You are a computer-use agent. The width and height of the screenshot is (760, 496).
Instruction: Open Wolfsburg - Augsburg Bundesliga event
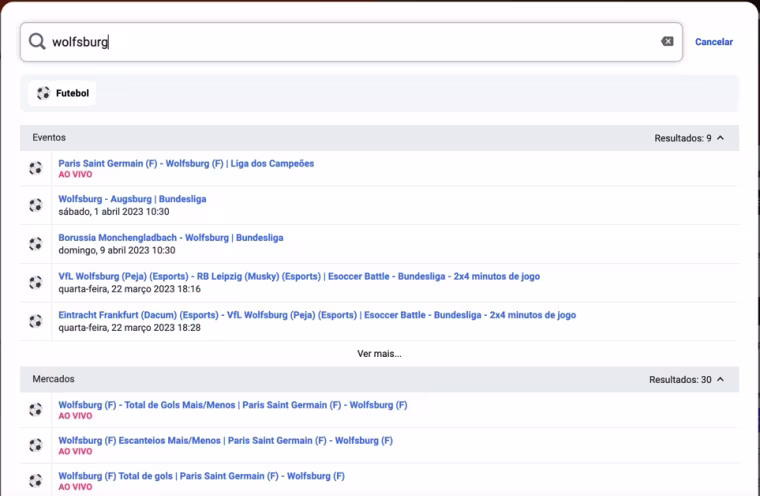click(132, 199)
